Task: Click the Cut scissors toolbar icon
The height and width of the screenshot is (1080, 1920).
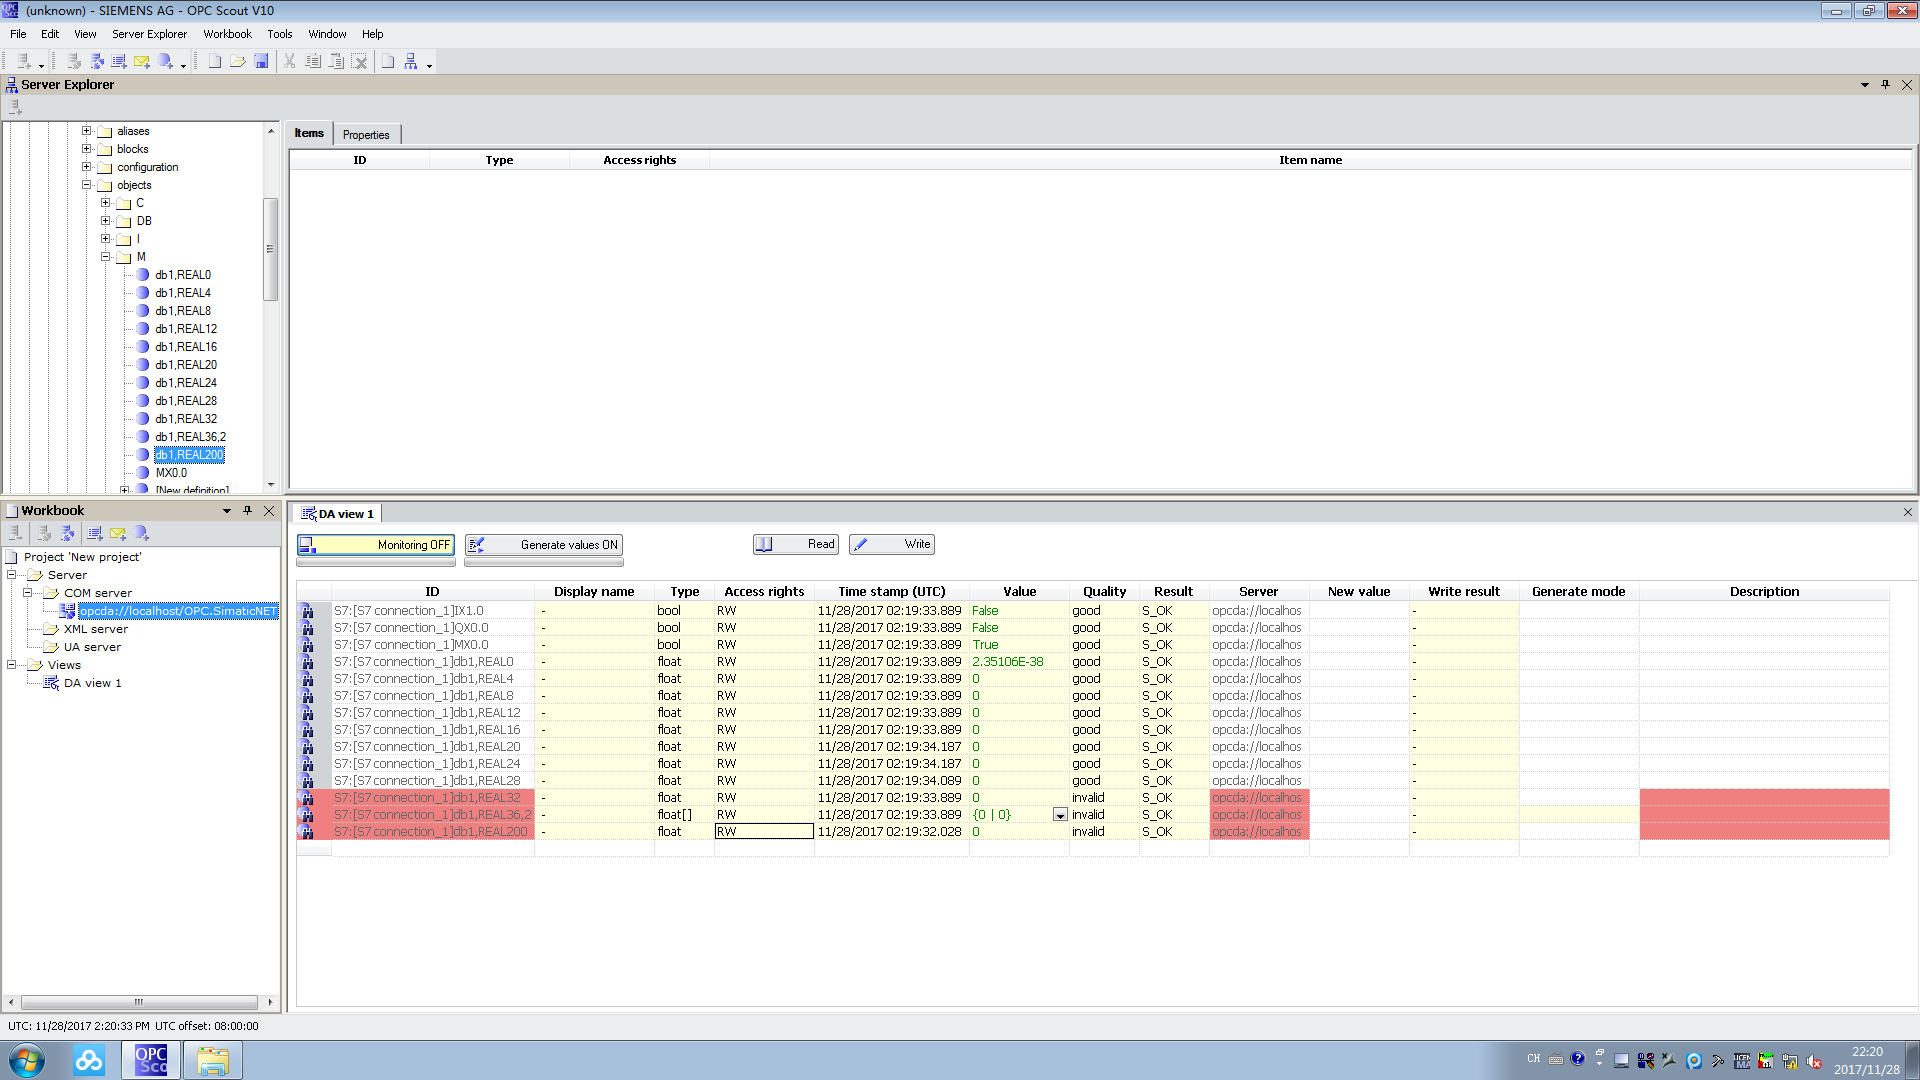Action: pos(290,62)
